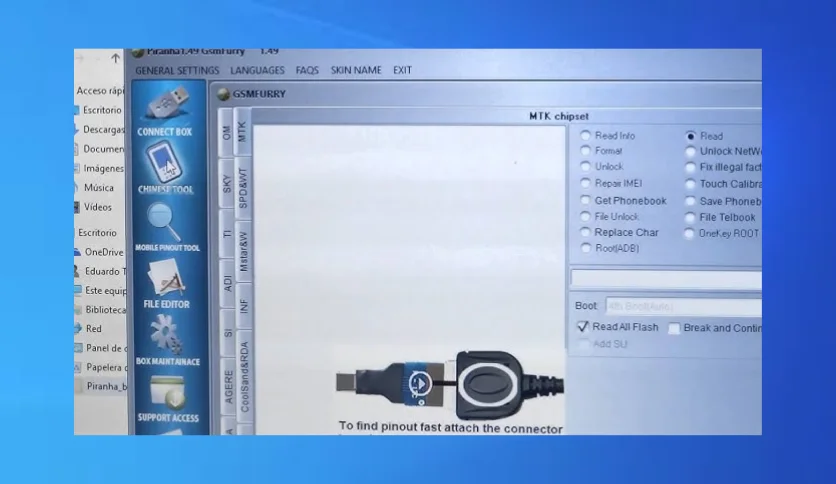The image size is (836, 484).
Task: Switch to the MTK vertical tab
Action: click(x=243, y=132)
